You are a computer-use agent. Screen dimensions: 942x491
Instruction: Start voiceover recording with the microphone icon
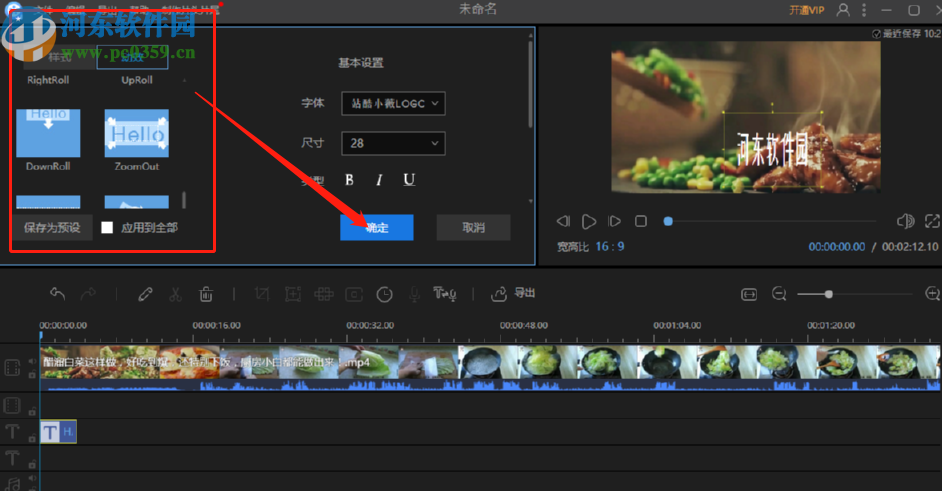tap(415, 294)
